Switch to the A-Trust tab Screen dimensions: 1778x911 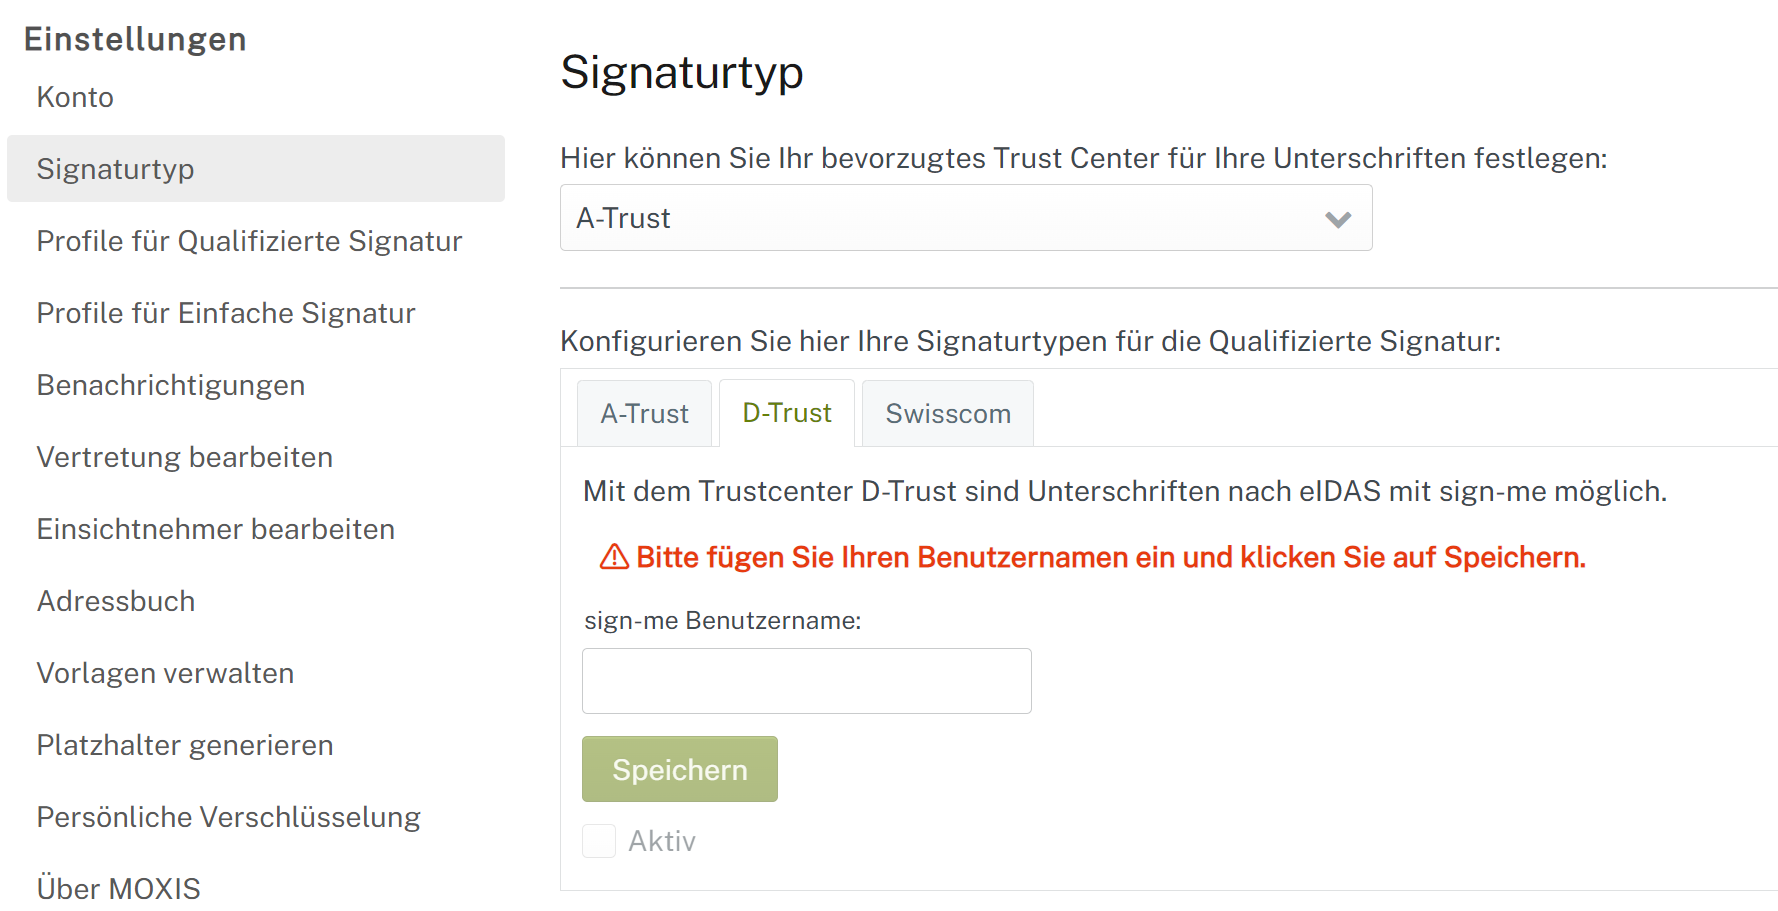(643, 412)
